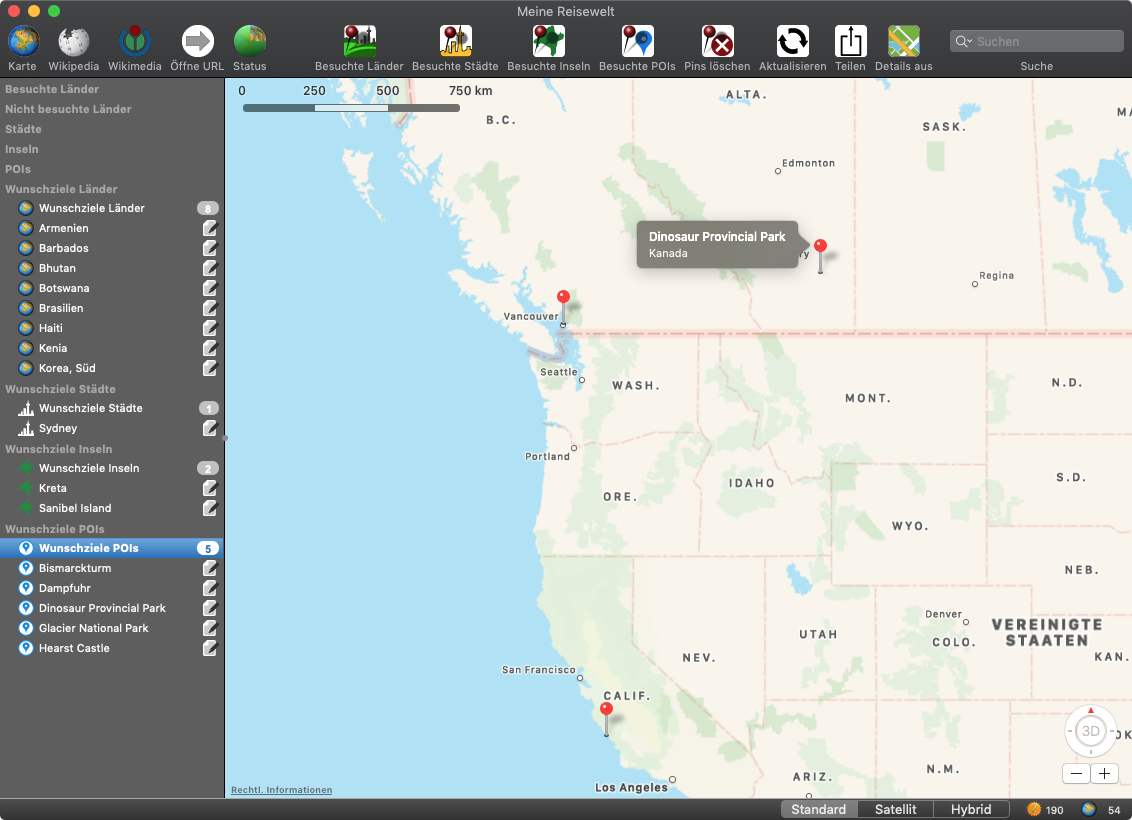Click the Pins löschen icon
The image size is (1132, 820).
[717, 42]
